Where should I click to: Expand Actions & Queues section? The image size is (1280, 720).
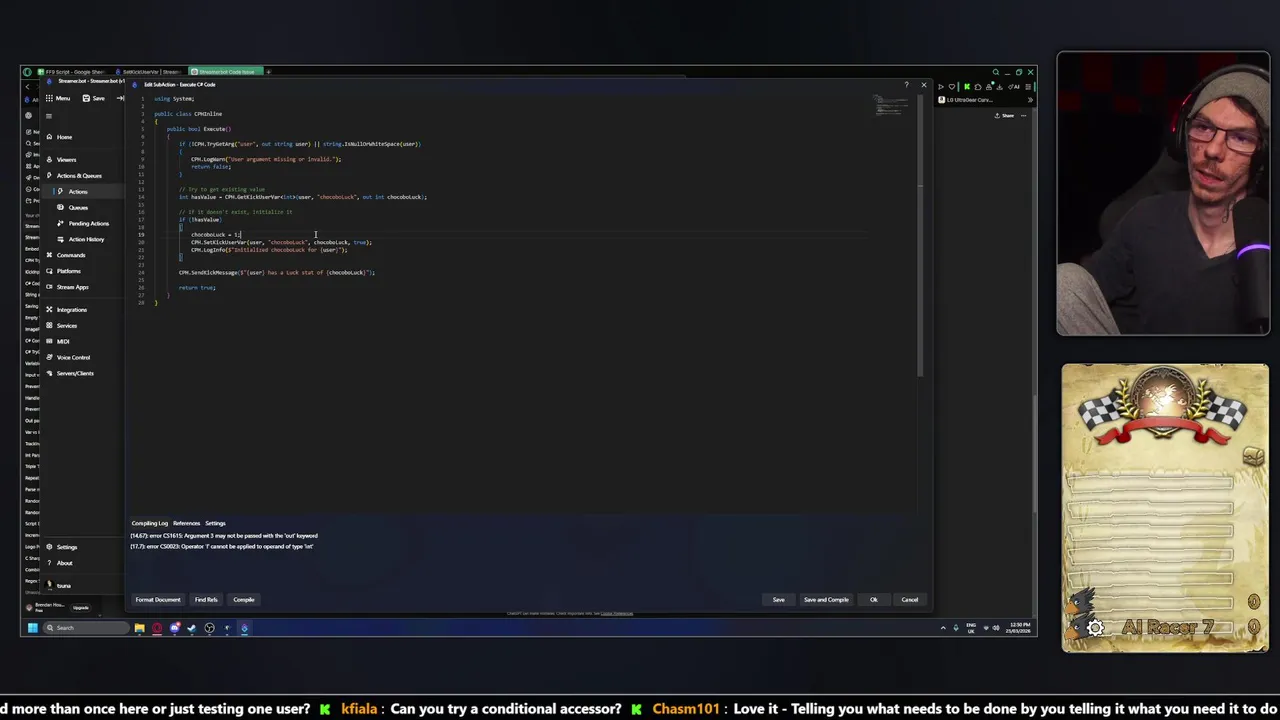pyautogui.click(x=78, y=176)
